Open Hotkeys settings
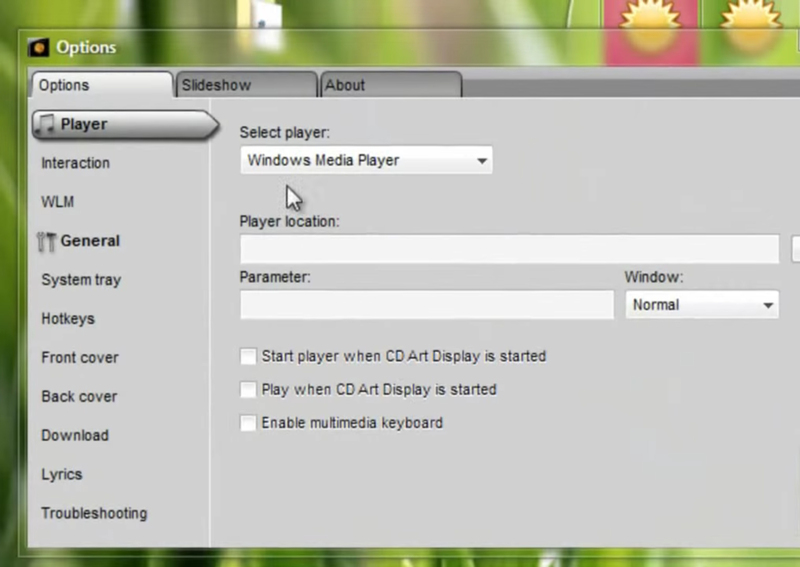 [68, 319]
